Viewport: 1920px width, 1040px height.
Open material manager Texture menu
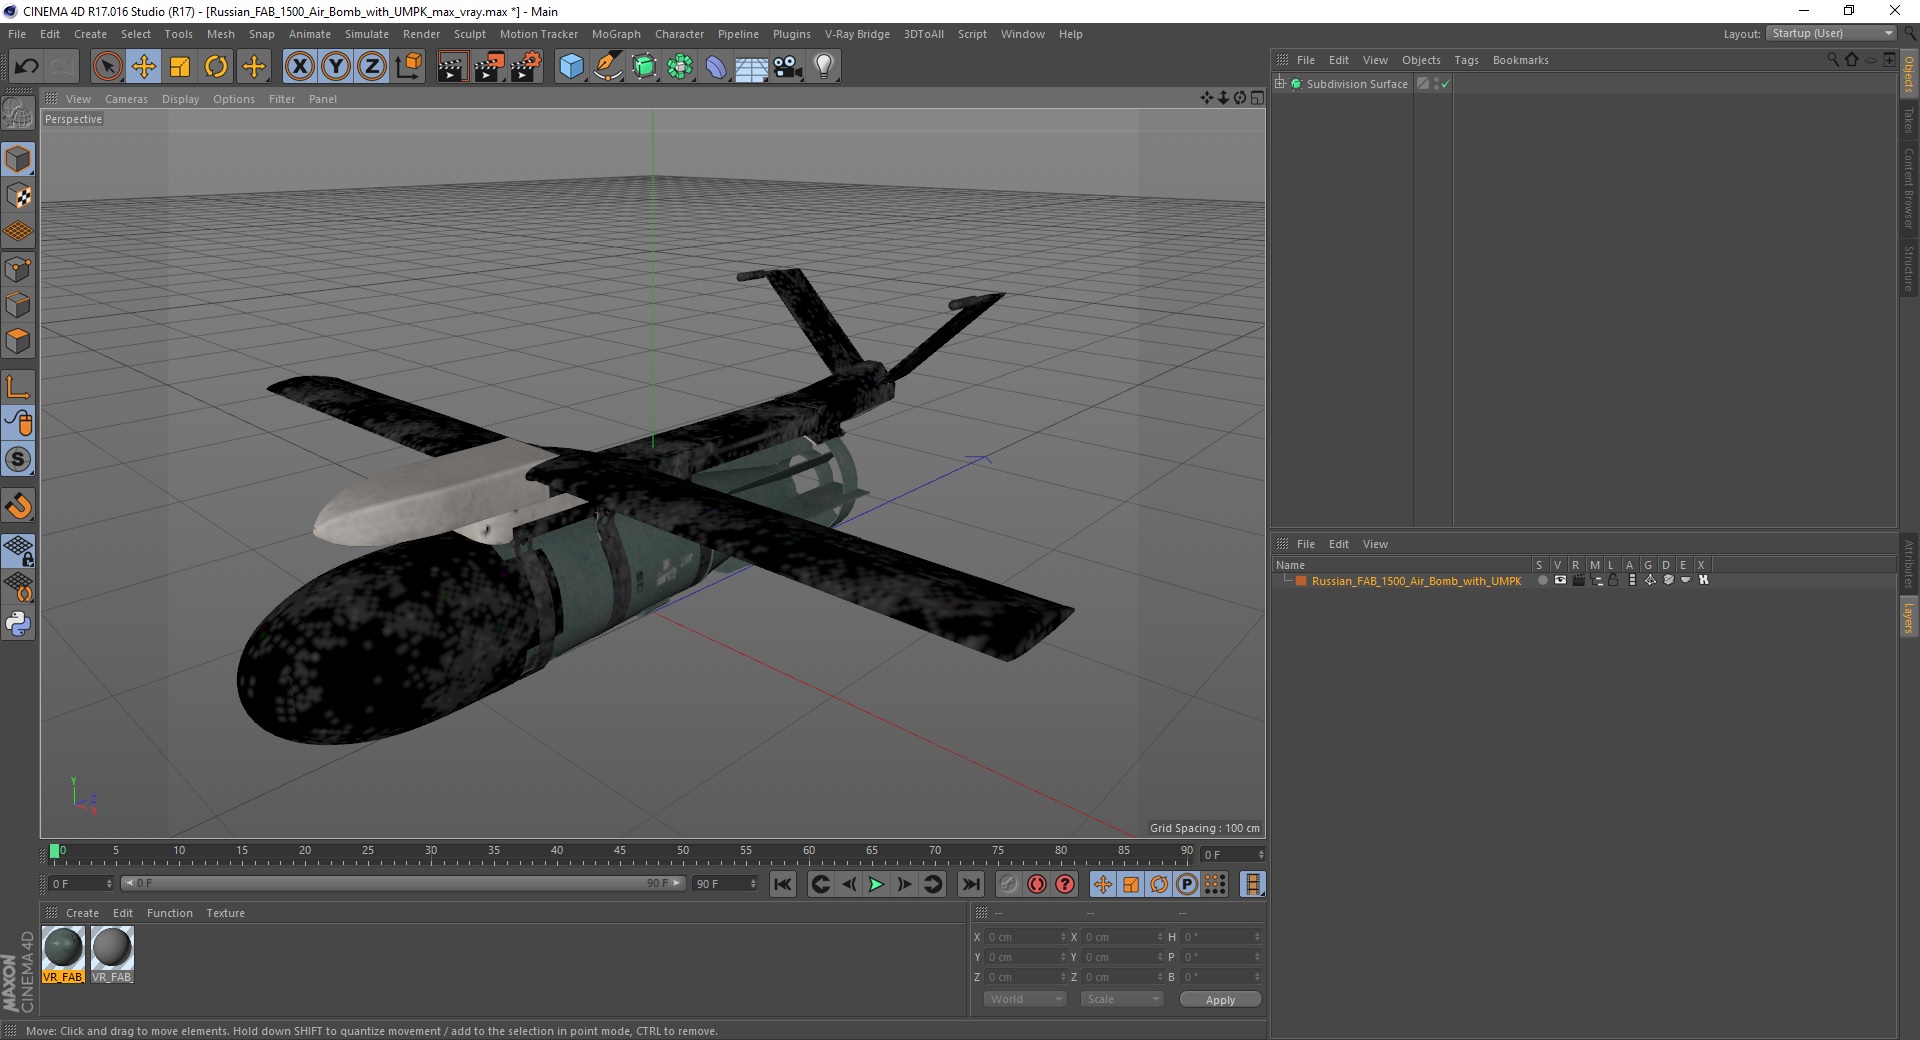click(x=225, y=913)
